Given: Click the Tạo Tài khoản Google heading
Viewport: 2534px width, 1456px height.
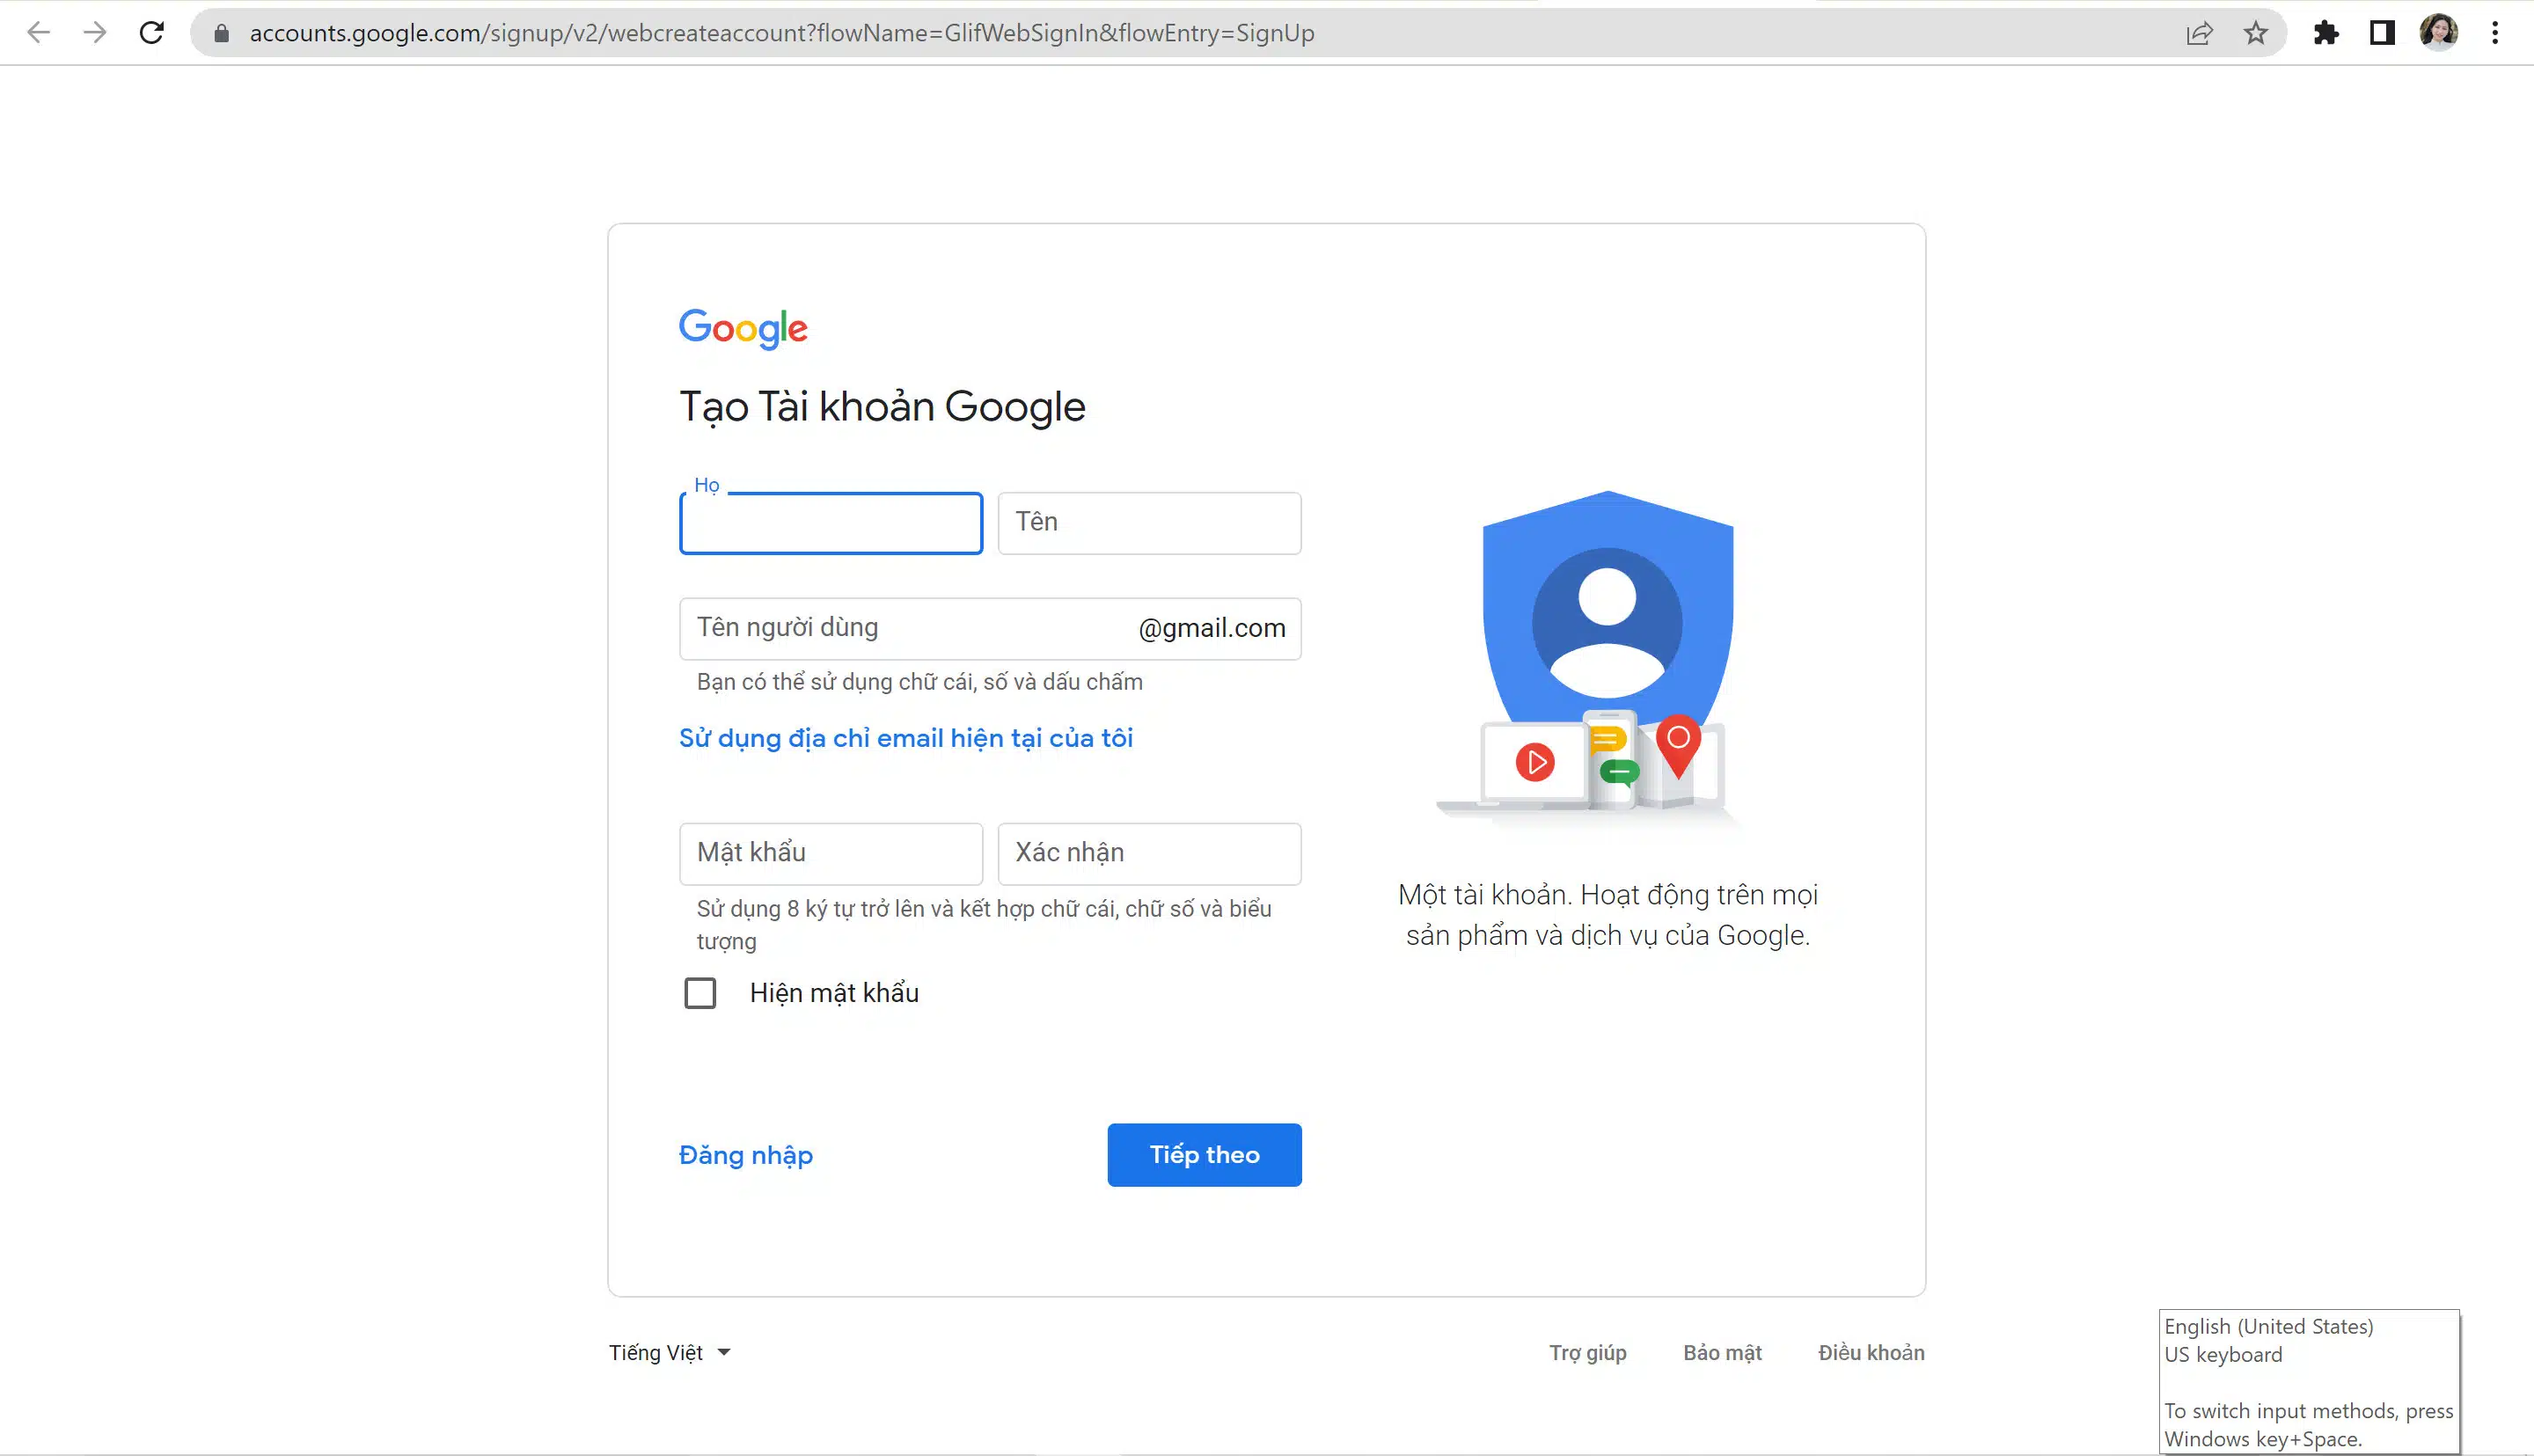Looking at the screenshot, I should pyautogui.click(x=882, y=407).
